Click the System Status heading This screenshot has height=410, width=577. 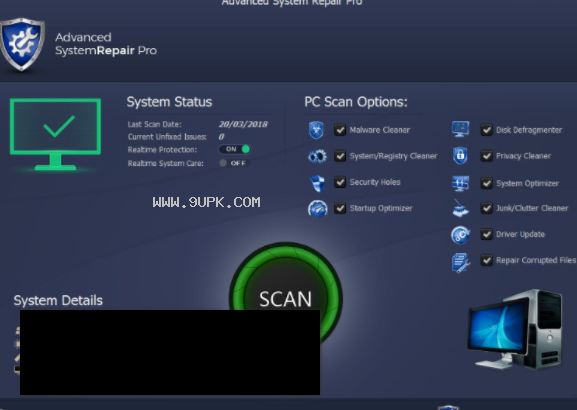point(169,102)
